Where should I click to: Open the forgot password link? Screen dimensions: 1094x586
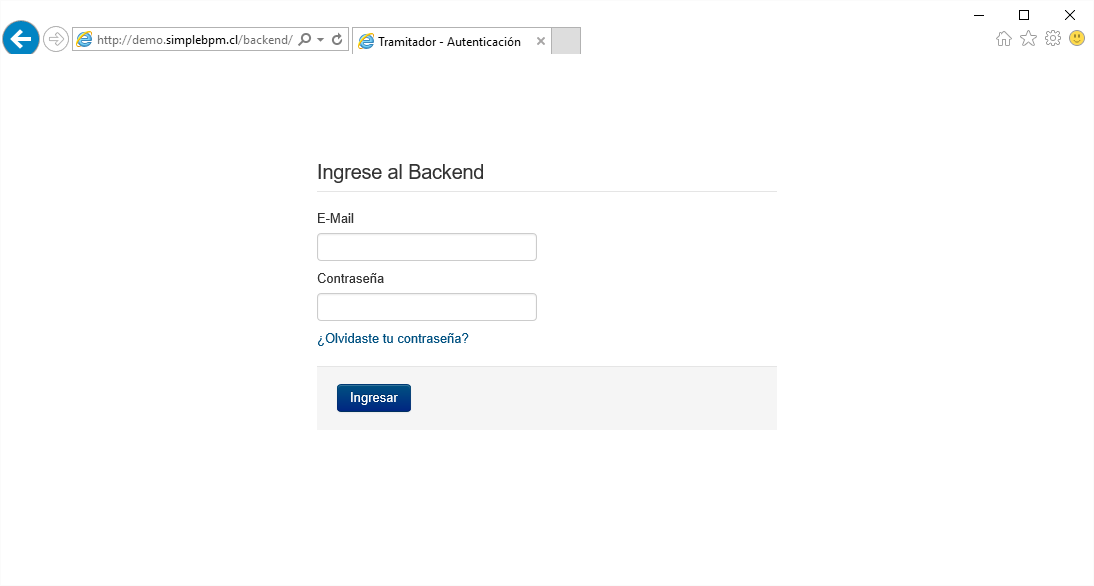click(393, 338)
